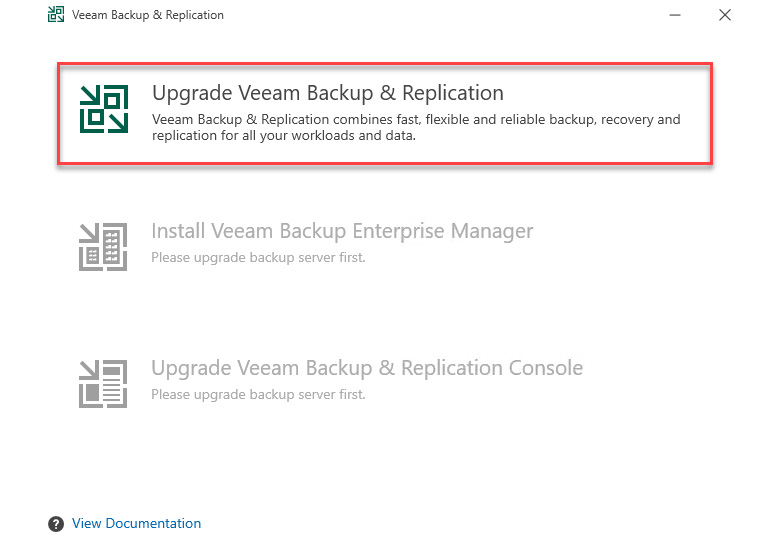Minimize the Veeam setup window
The width and height of the screenshot is (774, 550).
pos(675,15)
